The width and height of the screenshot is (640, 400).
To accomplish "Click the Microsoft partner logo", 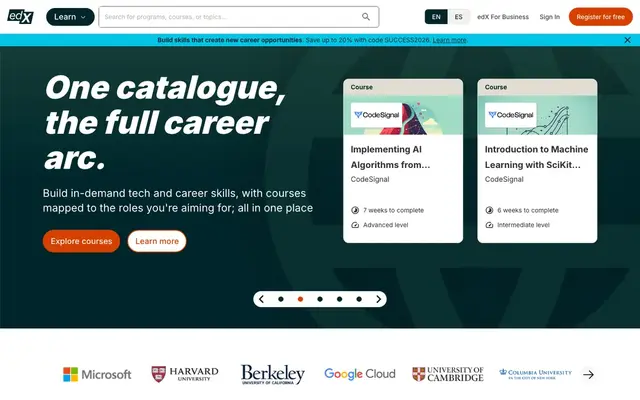I will tap(97, 374).
